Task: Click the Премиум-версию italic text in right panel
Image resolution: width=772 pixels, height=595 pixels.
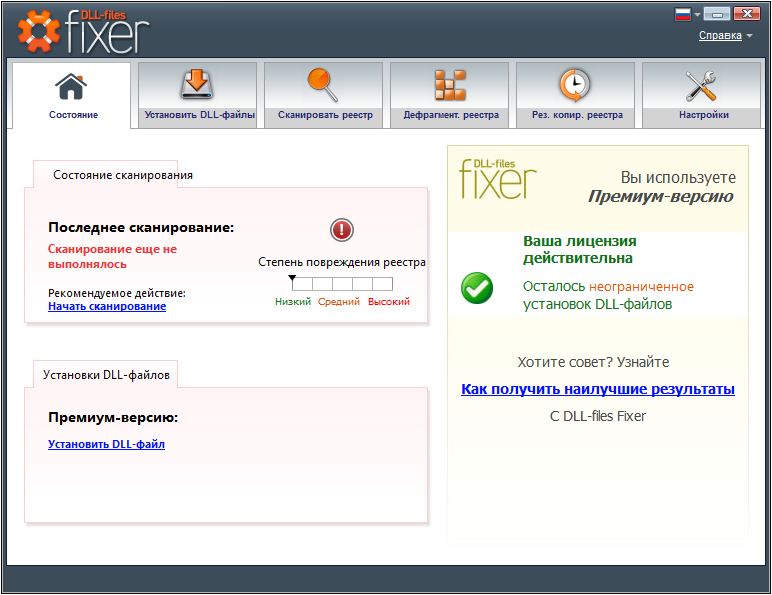Action: 661,197
